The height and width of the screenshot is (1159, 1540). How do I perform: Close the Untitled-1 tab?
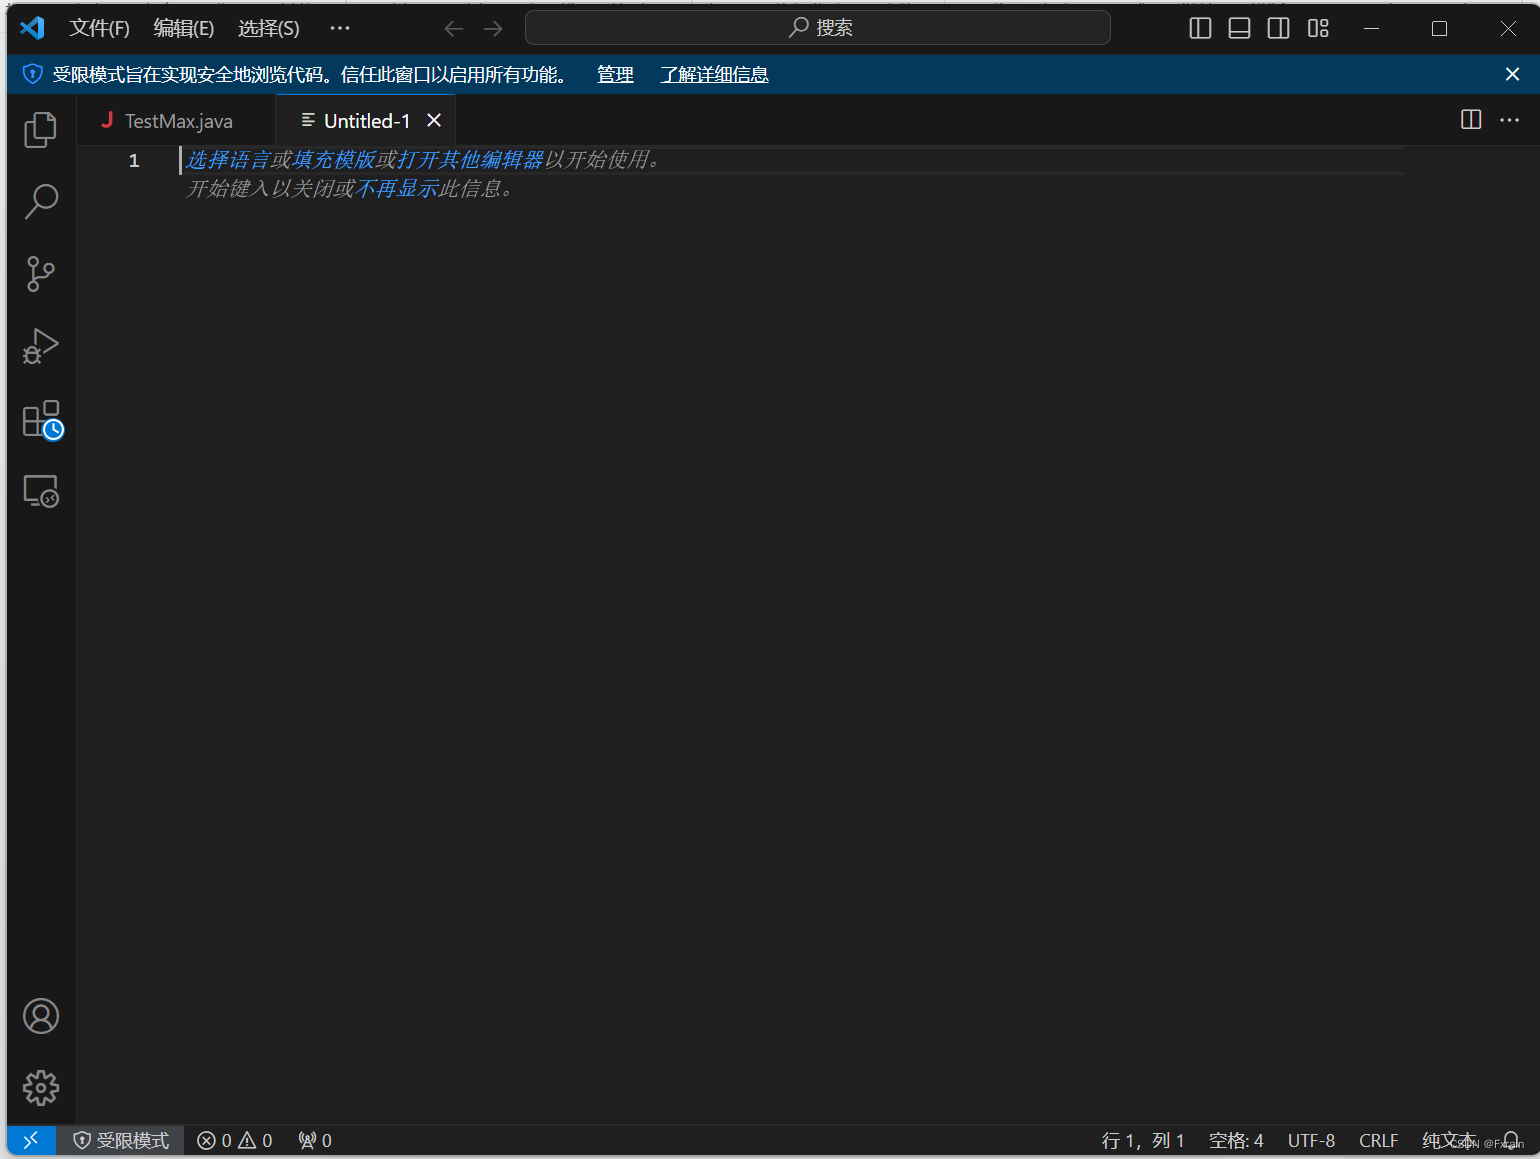tap(434, 120)
